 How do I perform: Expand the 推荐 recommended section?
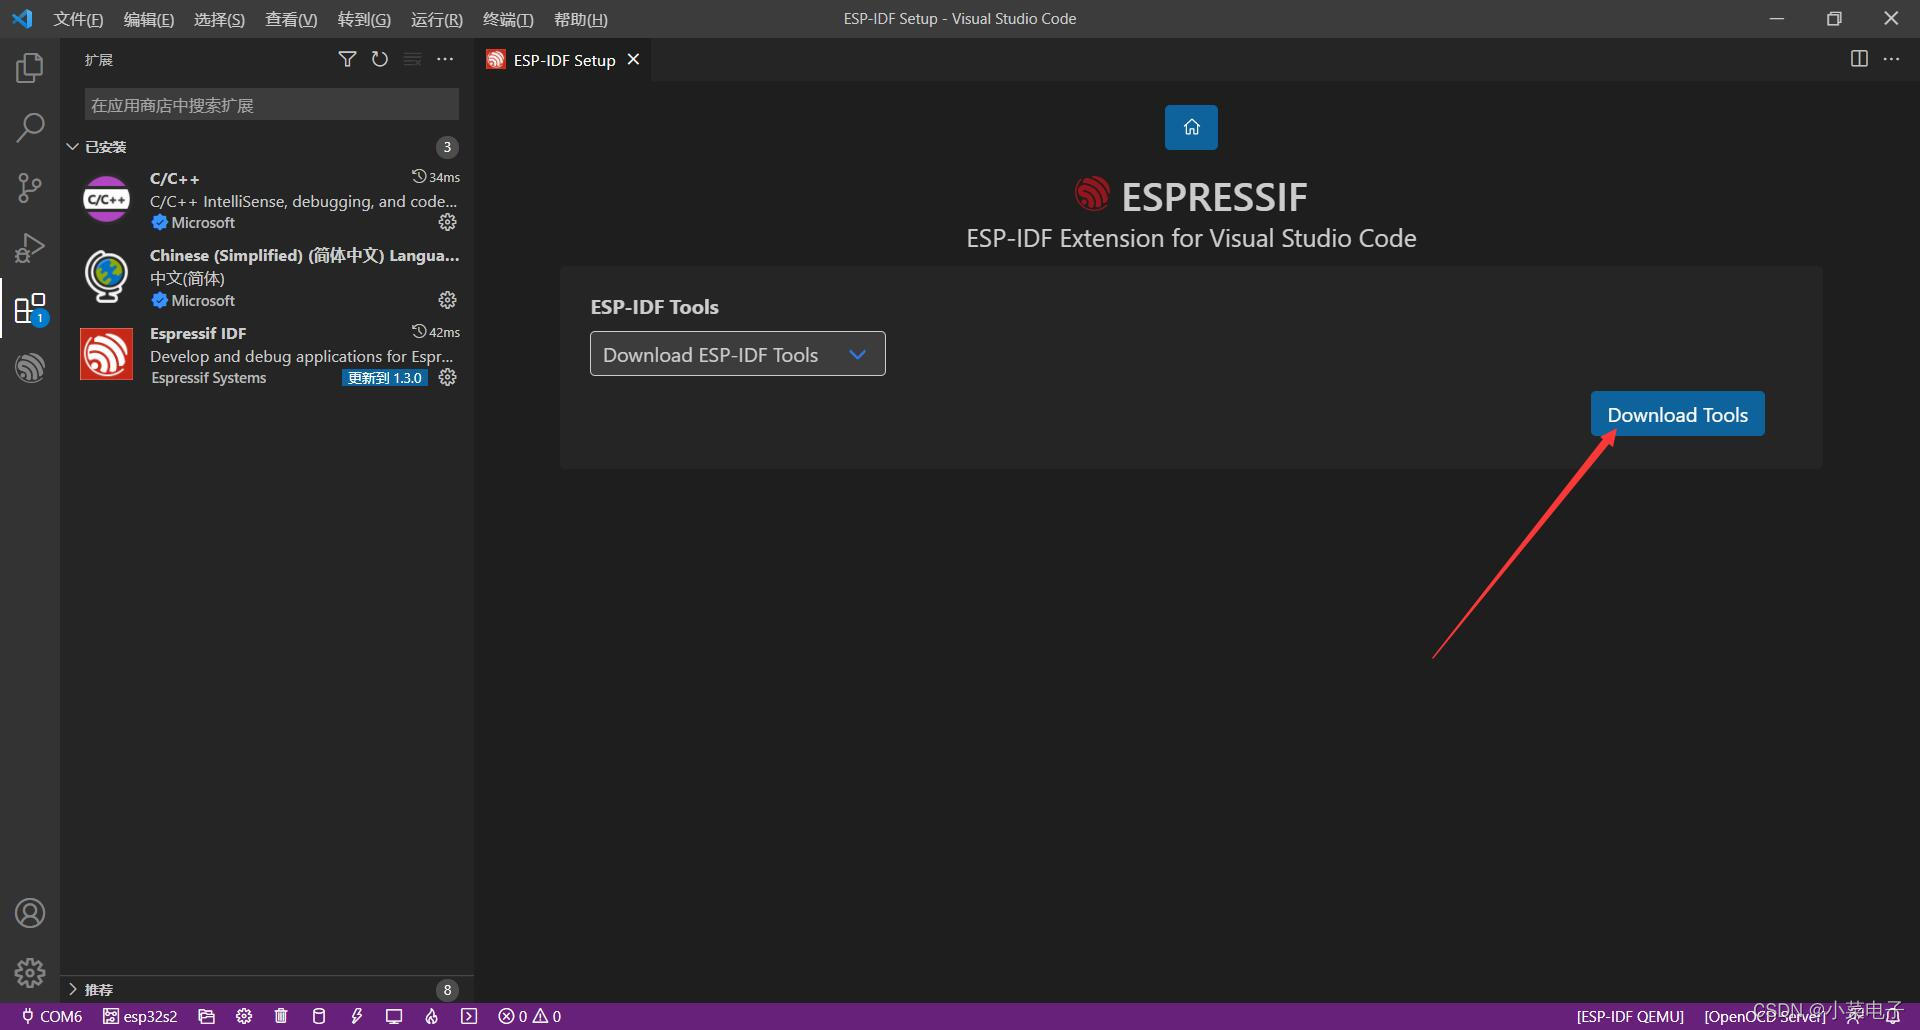pyautogui.click(x=267, y=989)
